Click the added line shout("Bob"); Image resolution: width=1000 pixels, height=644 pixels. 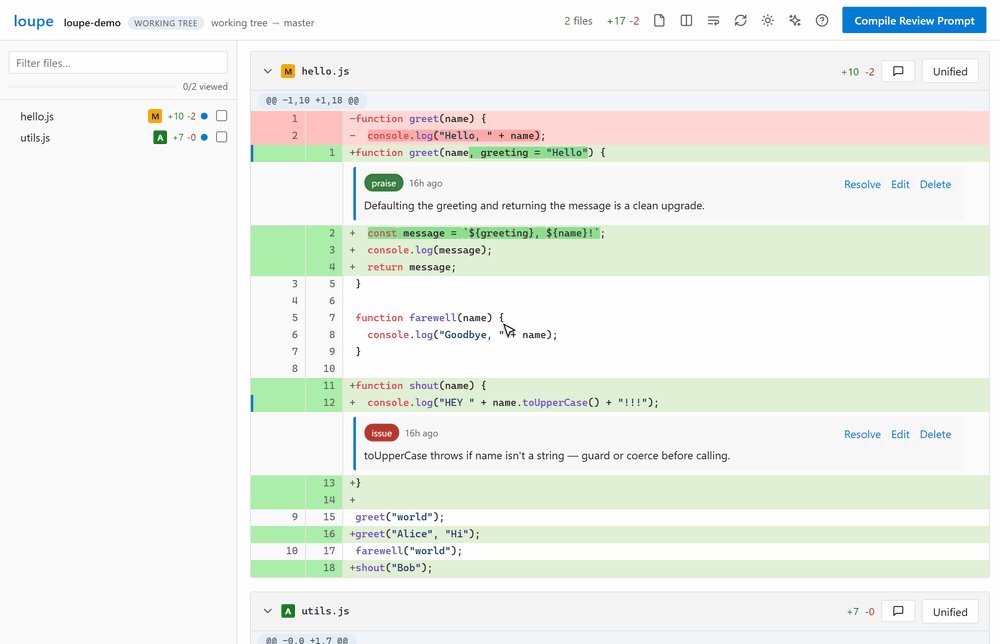620,567
